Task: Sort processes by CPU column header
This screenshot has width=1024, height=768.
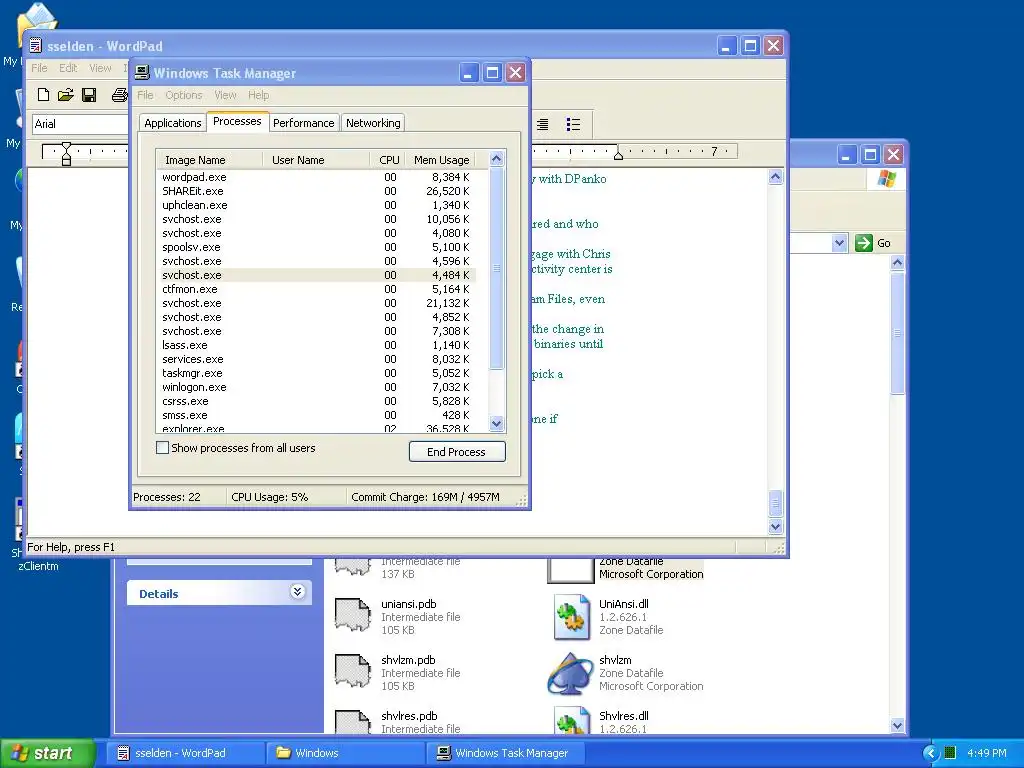Action: (389, 159)
